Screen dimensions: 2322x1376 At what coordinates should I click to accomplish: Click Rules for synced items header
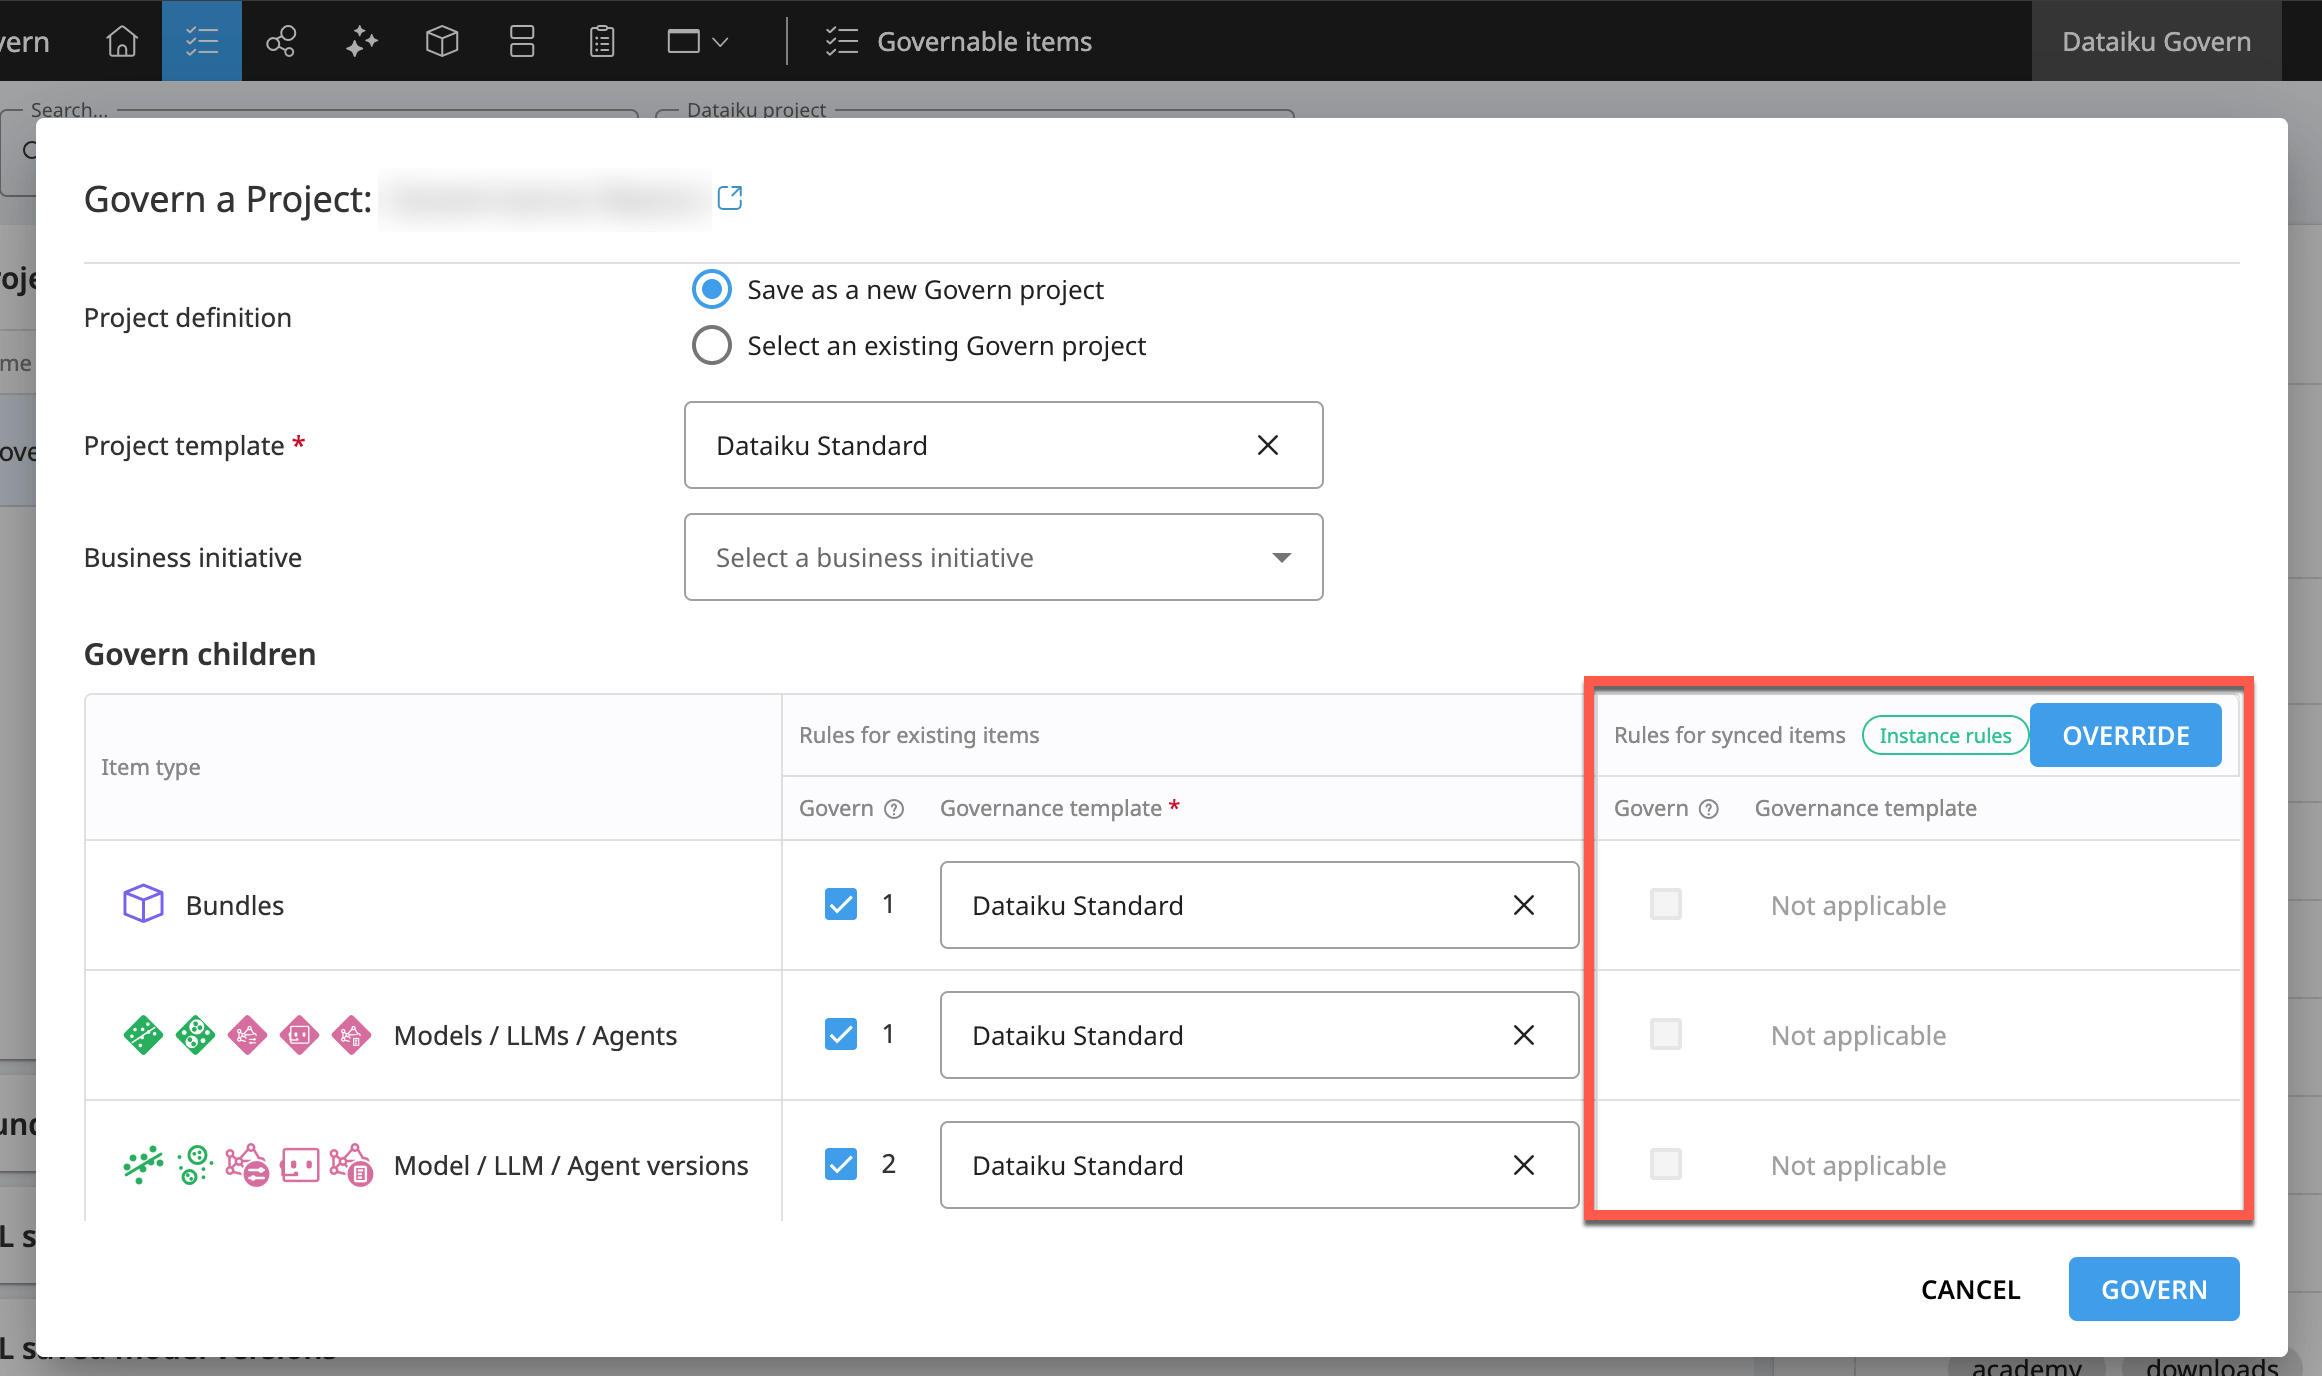point(1729,735)
